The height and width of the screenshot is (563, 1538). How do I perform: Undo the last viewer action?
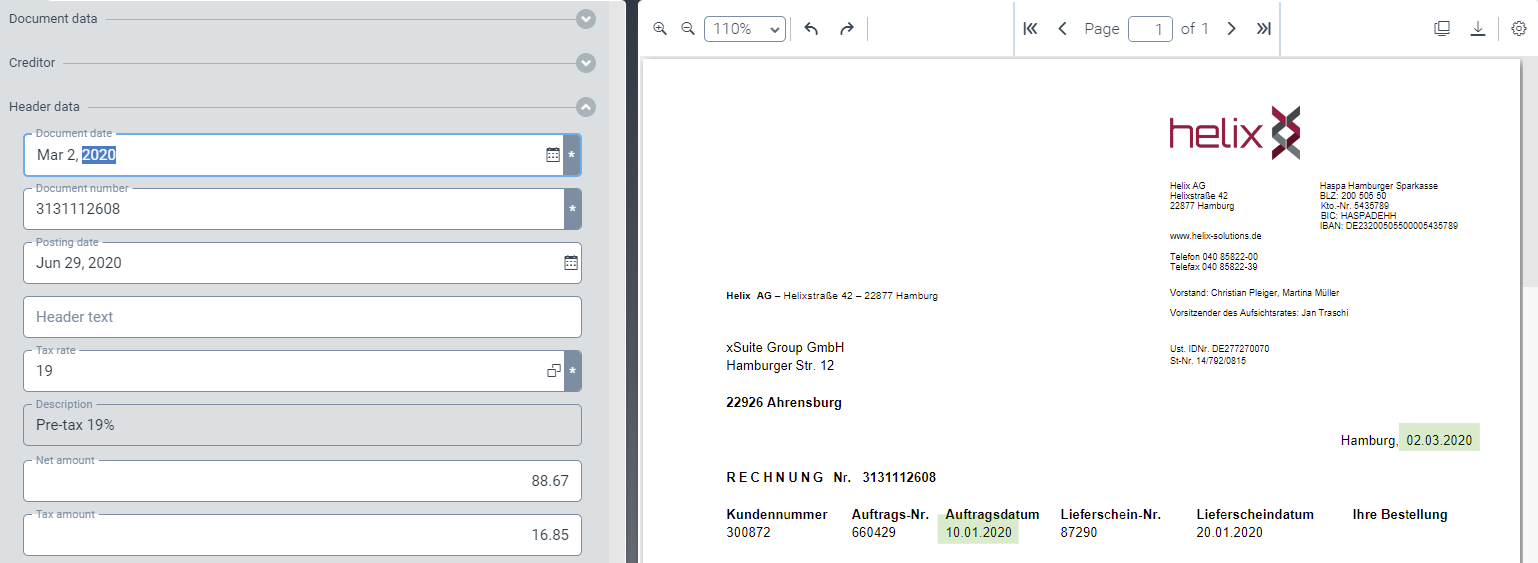coord(811,29)
